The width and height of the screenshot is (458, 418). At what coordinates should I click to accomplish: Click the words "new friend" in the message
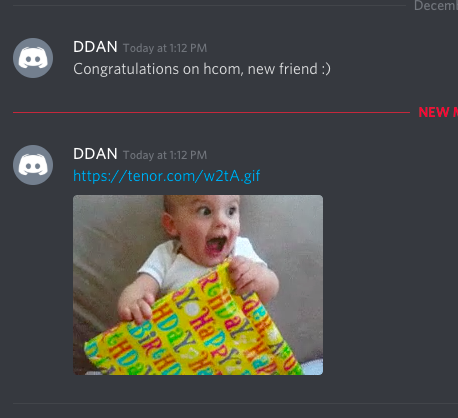point(283,69)
